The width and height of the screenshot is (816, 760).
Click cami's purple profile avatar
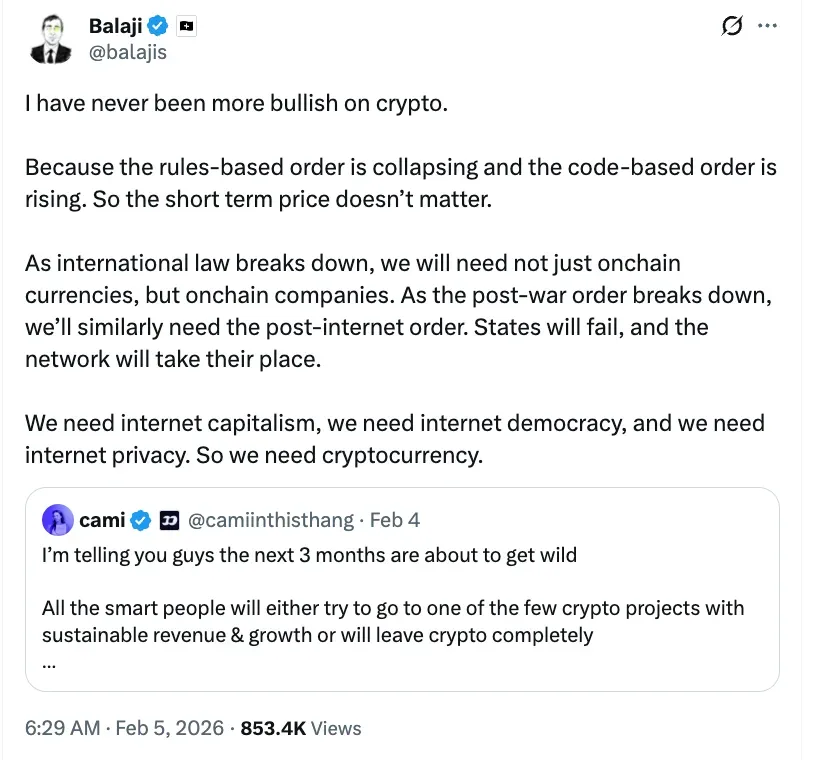(57, 520)
